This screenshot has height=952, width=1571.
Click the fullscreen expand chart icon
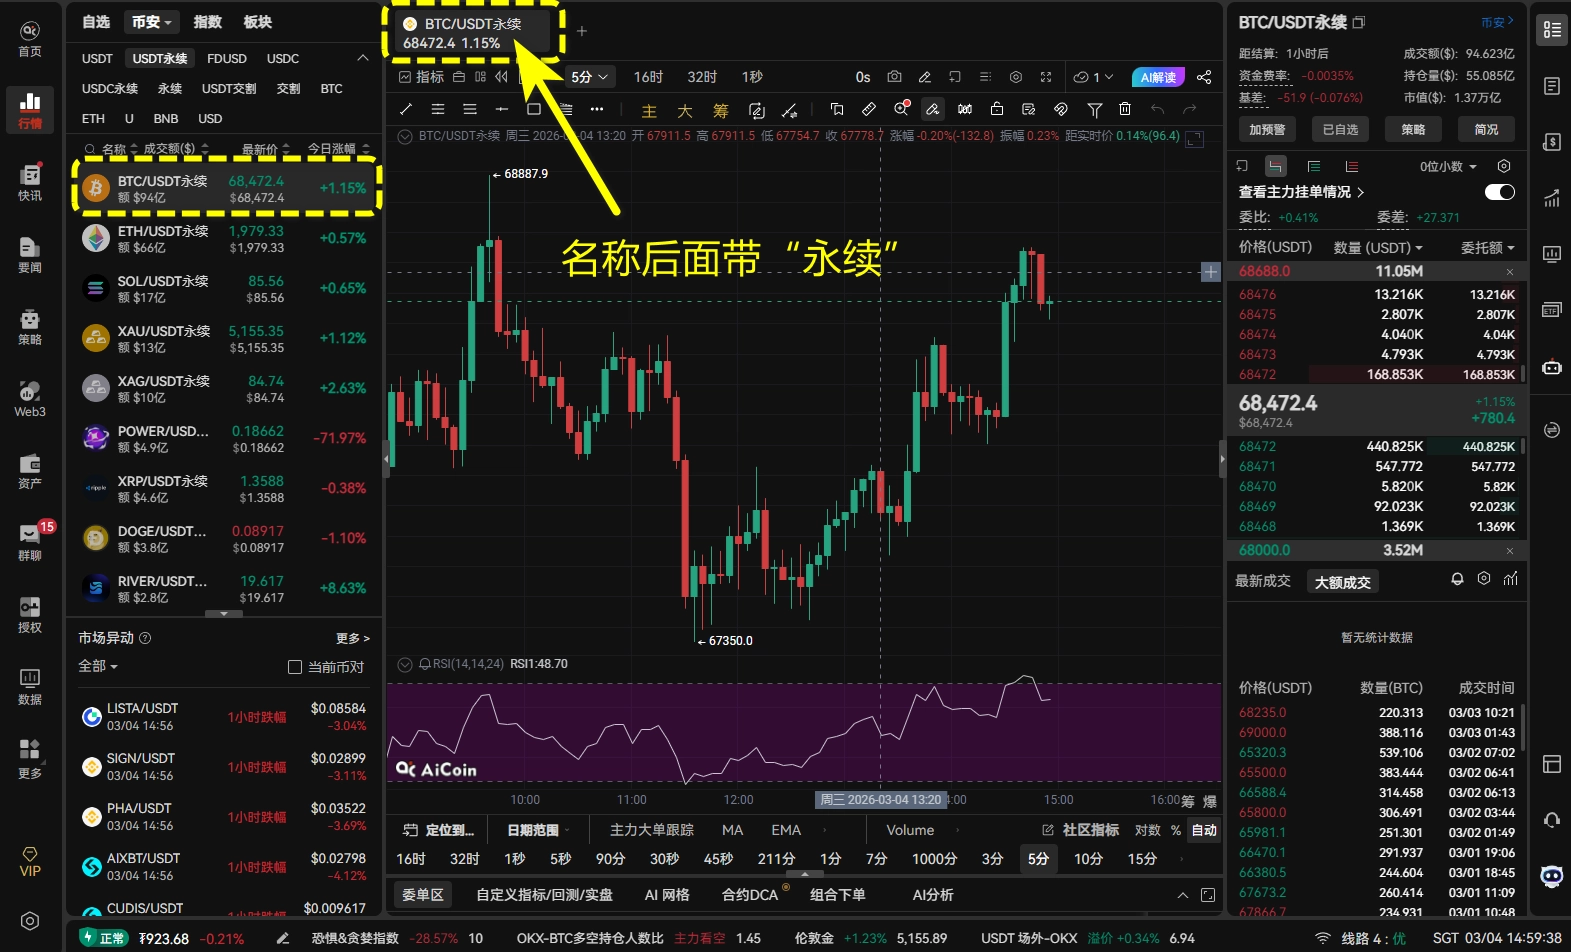point(1046,77)
